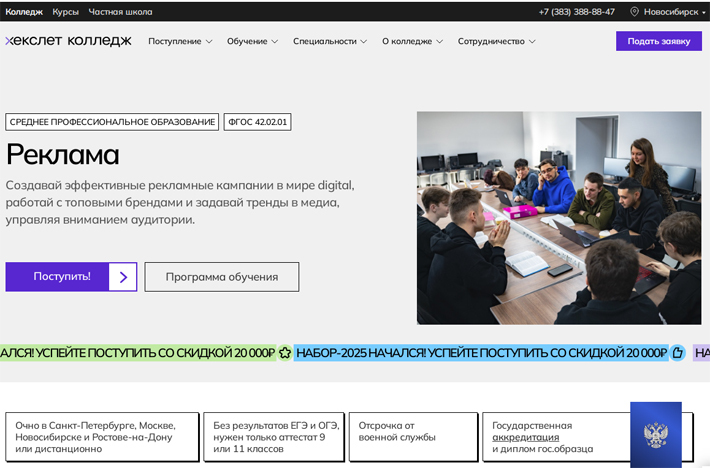This screenshot has width=710, height=468.
Task: Click the star badge icon in the banner
Action: (285, 353)
